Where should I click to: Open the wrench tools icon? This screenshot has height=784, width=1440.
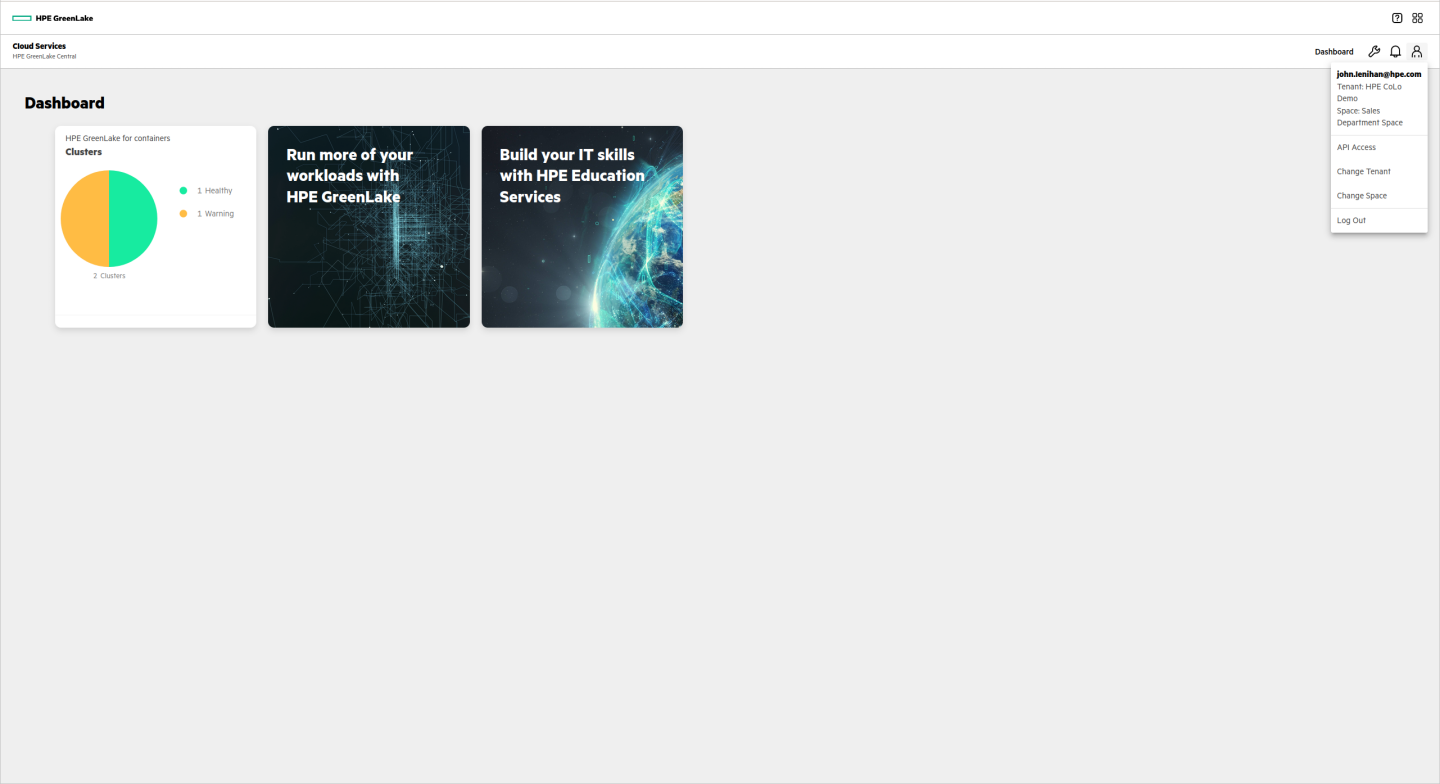(1374, 51)
